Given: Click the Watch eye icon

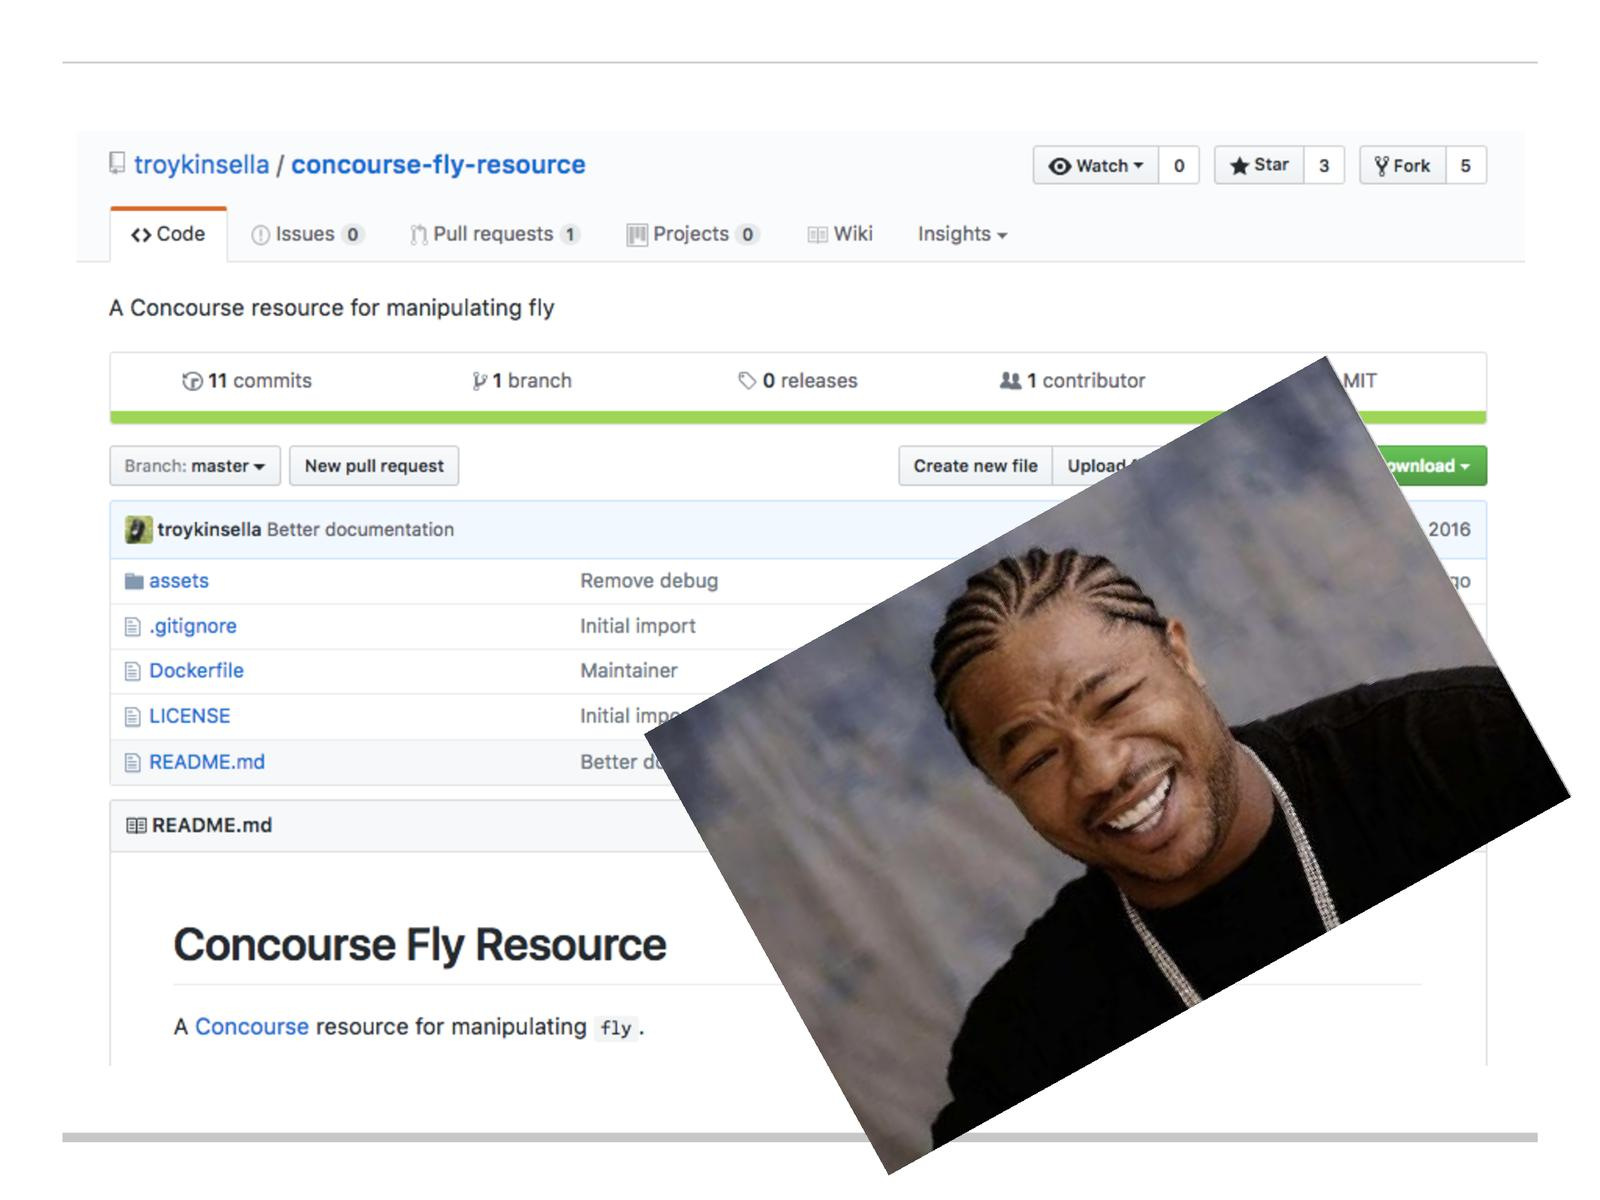Looking at the screenshot, I should 1059,167.
